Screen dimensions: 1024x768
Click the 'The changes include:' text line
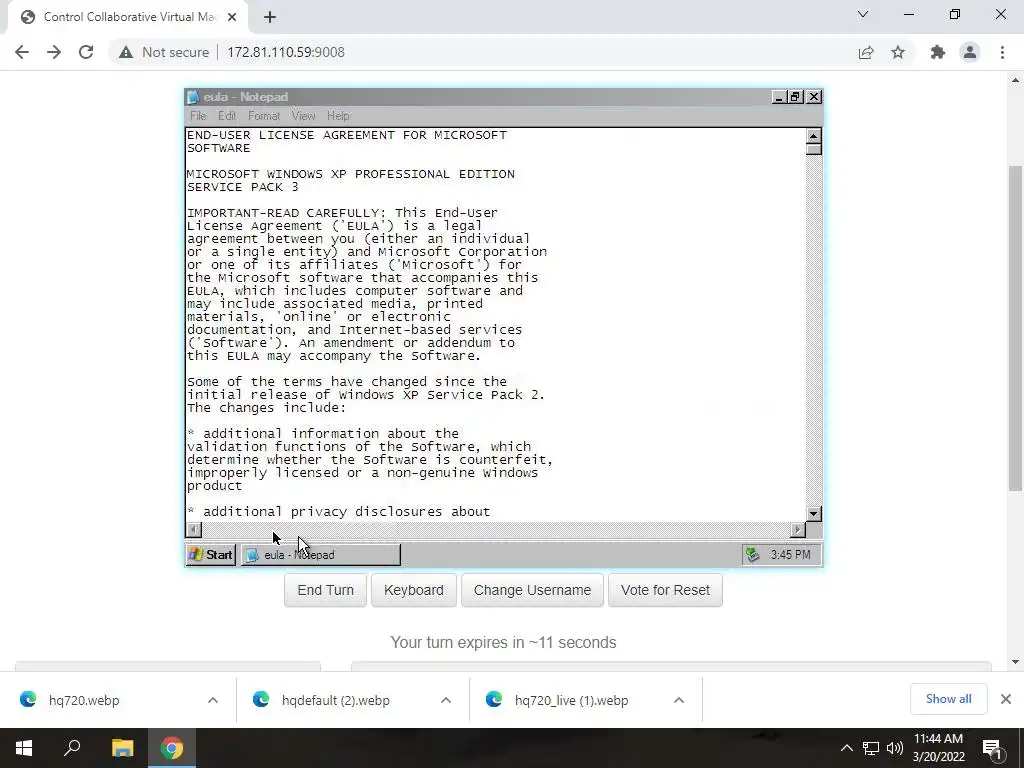coord(266,408)
